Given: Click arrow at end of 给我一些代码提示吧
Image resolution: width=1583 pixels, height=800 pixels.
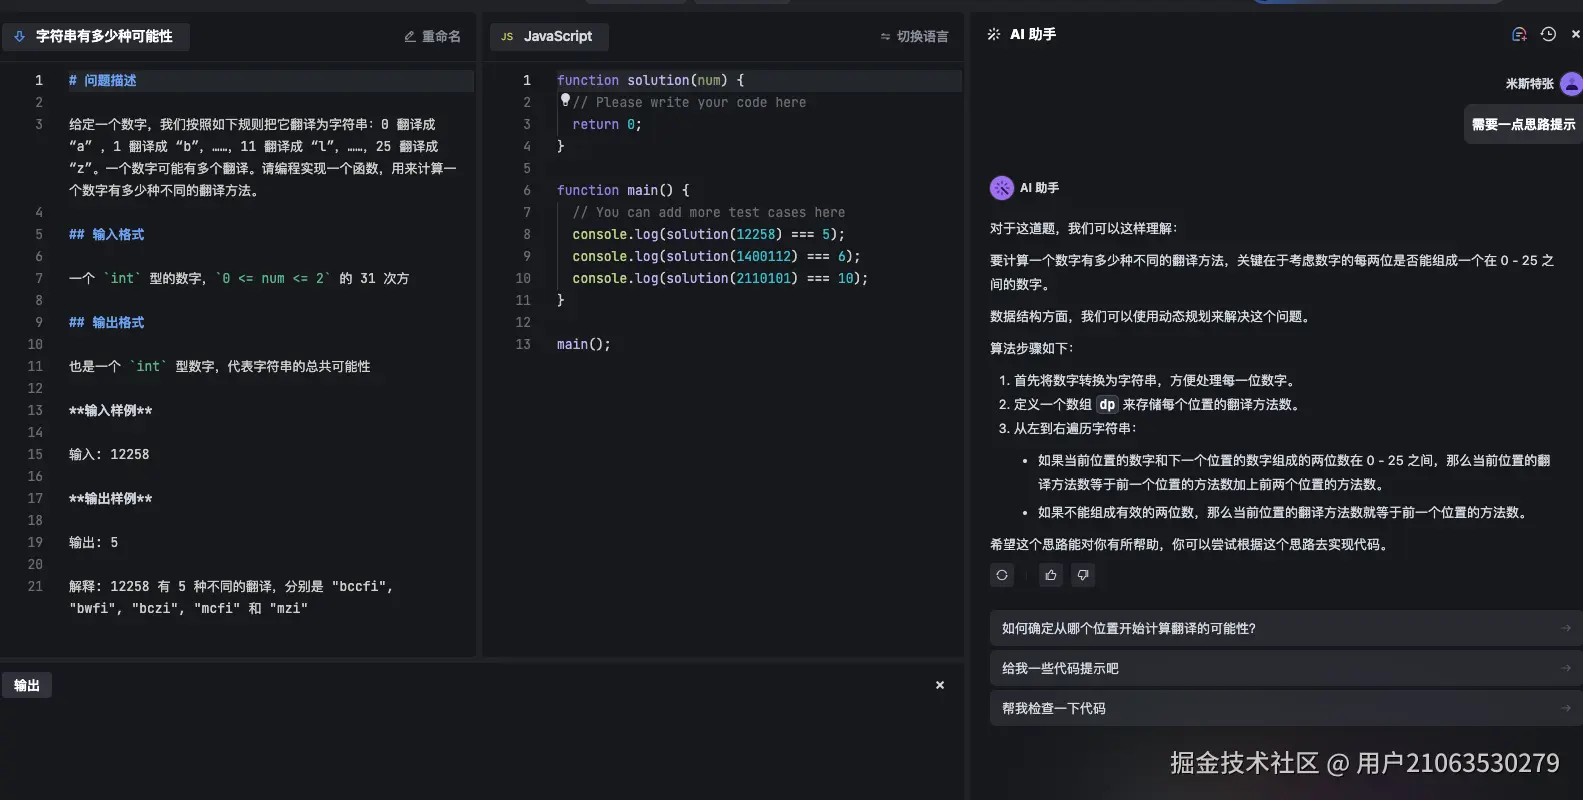Looking at the screenshot, I should [x=1566, y=668].
